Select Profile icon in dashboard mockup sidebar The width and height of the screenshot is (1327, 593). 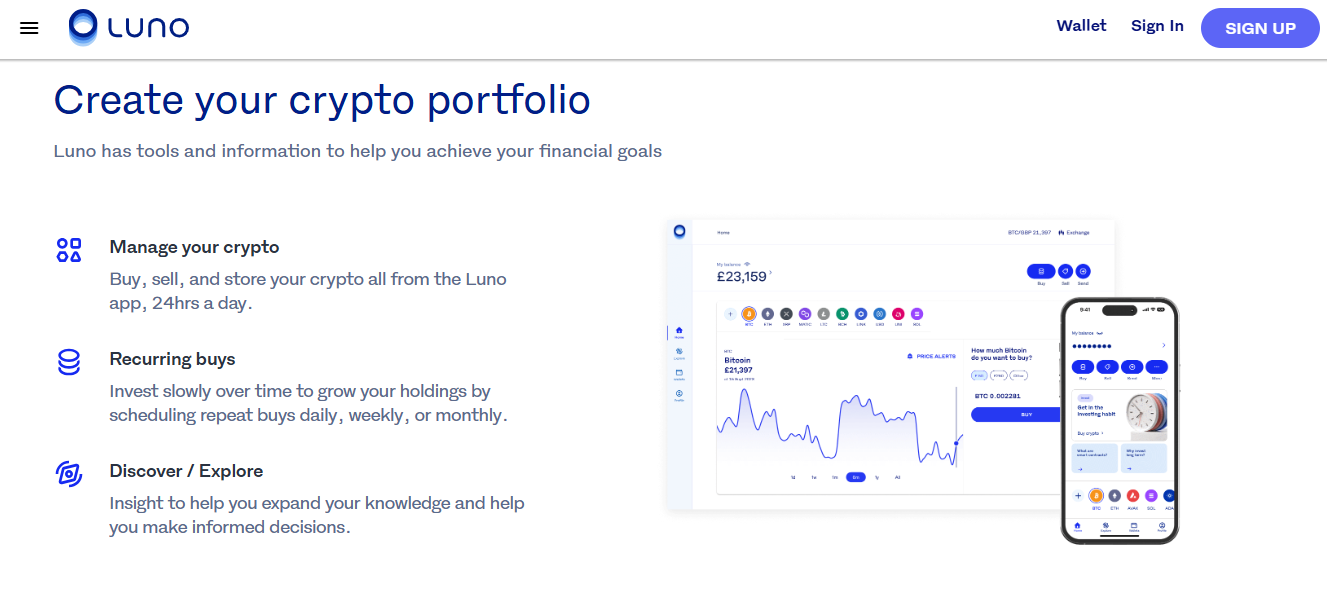tap(679, 395)
